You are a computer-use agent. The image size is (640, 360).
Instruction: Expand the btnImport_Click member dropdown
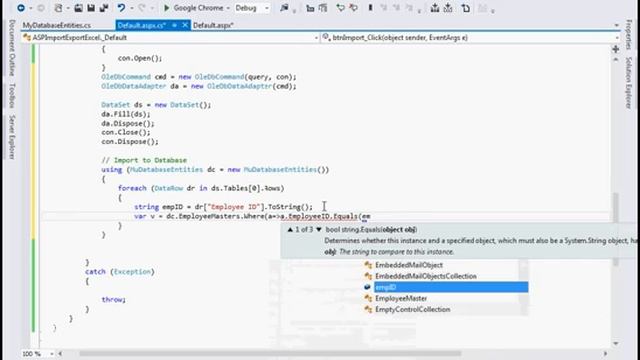coord(616,38)
